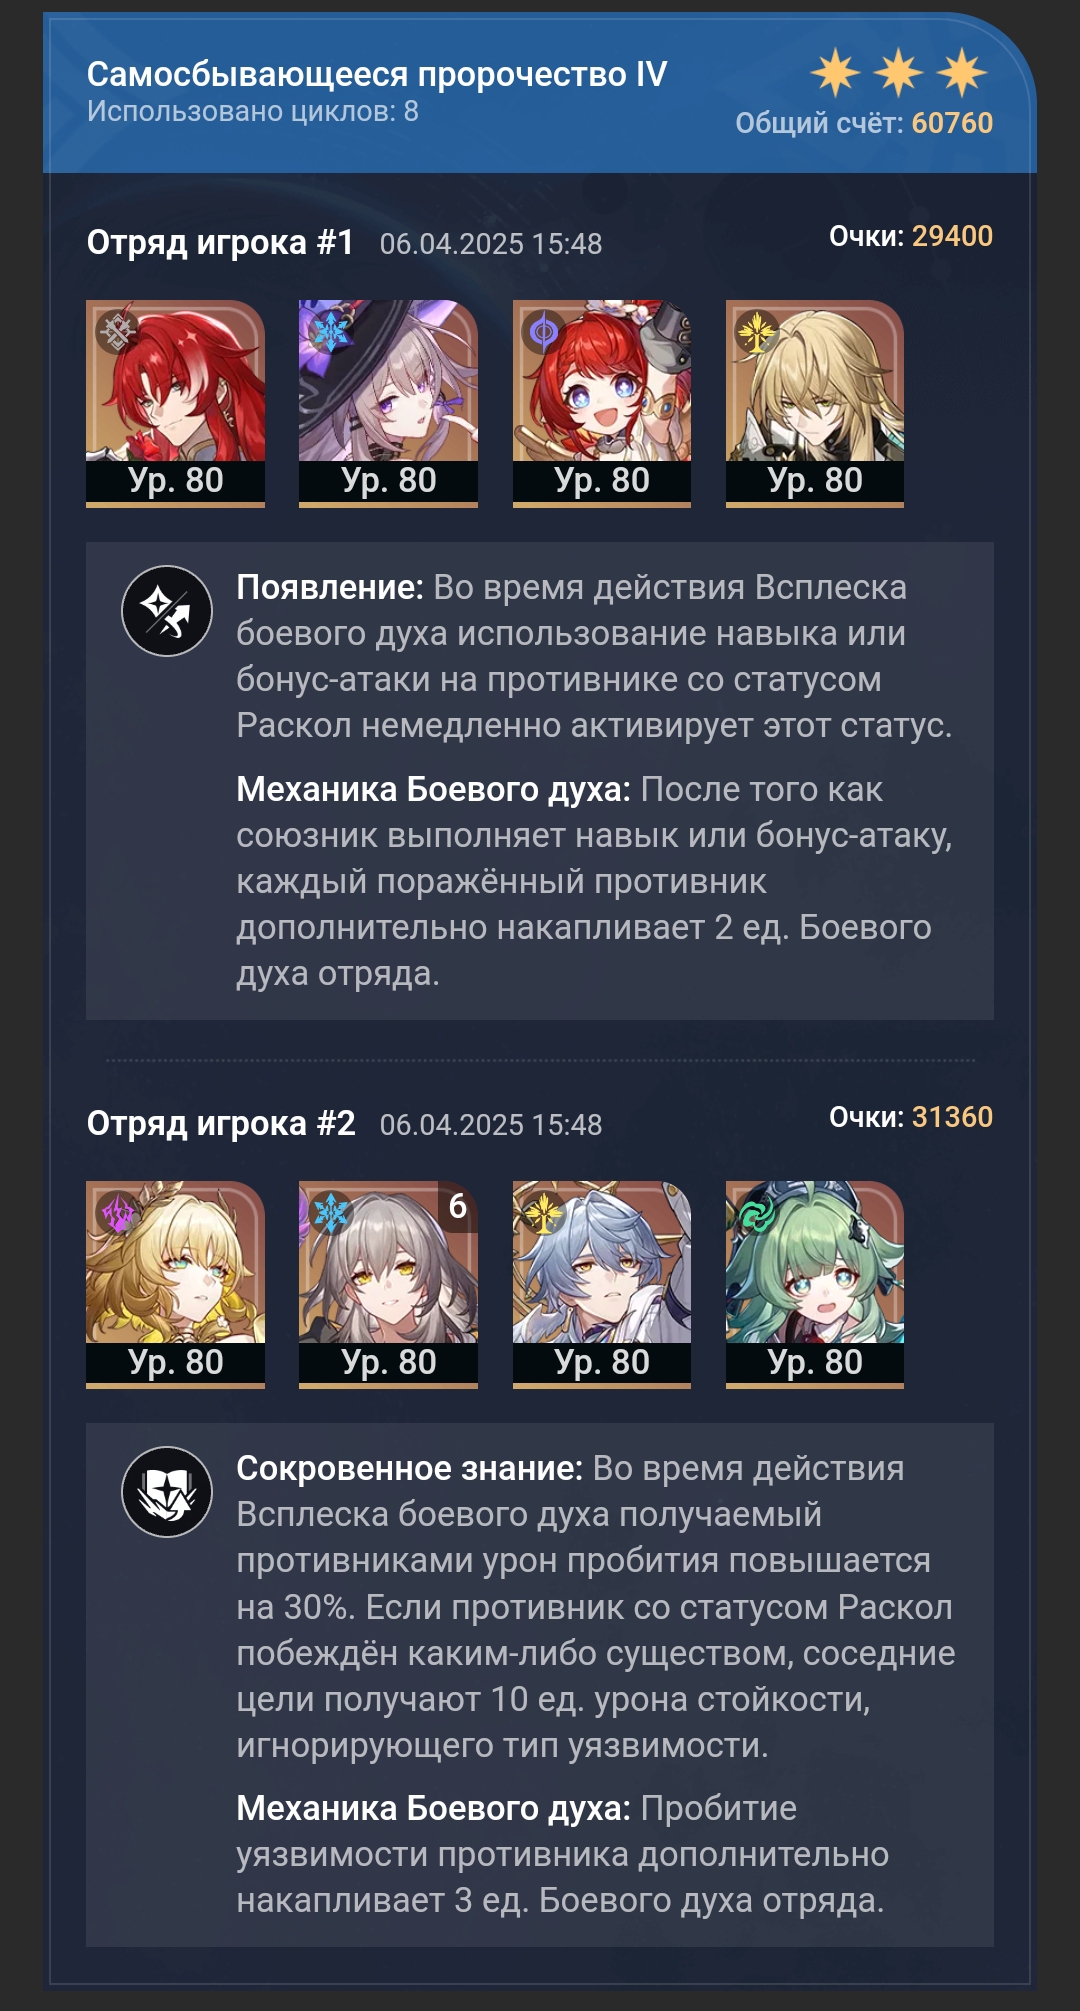Click imaginary element icon on blonde man
Screen dimensions: 1080x2011
(756, 331)
